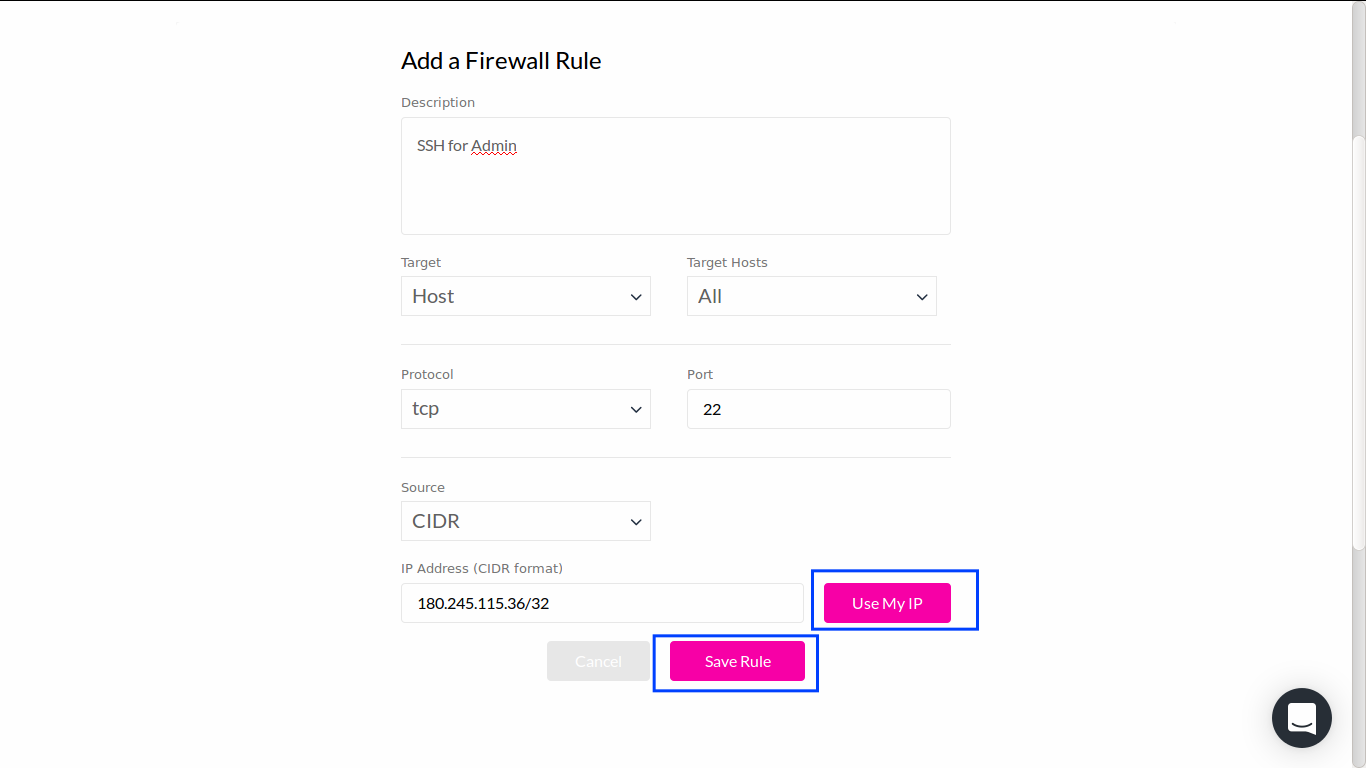Expand Protocol options using its chevron

636,408
